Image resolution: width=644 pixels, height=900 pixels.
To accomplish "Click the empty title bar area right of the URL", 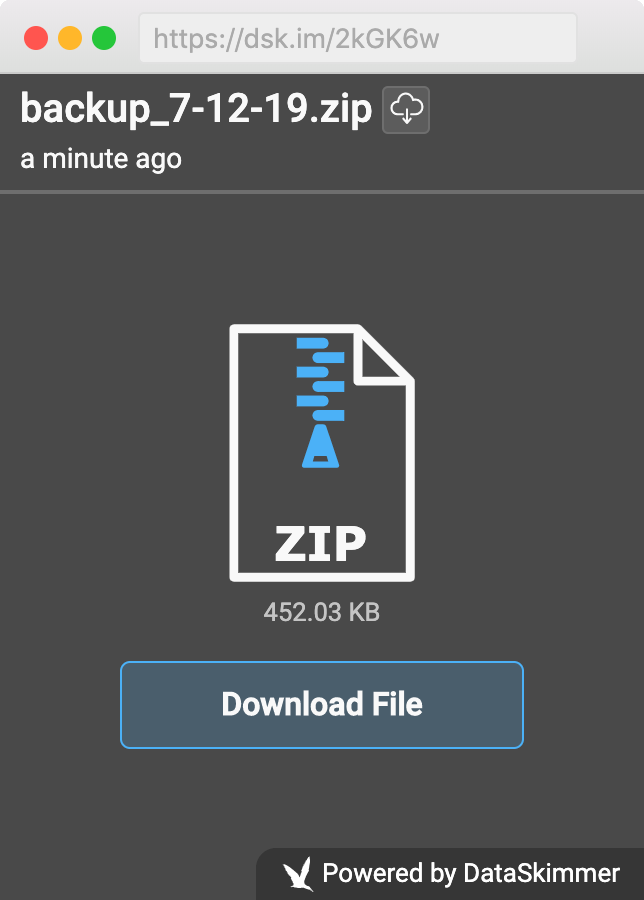I will [610, 38].
